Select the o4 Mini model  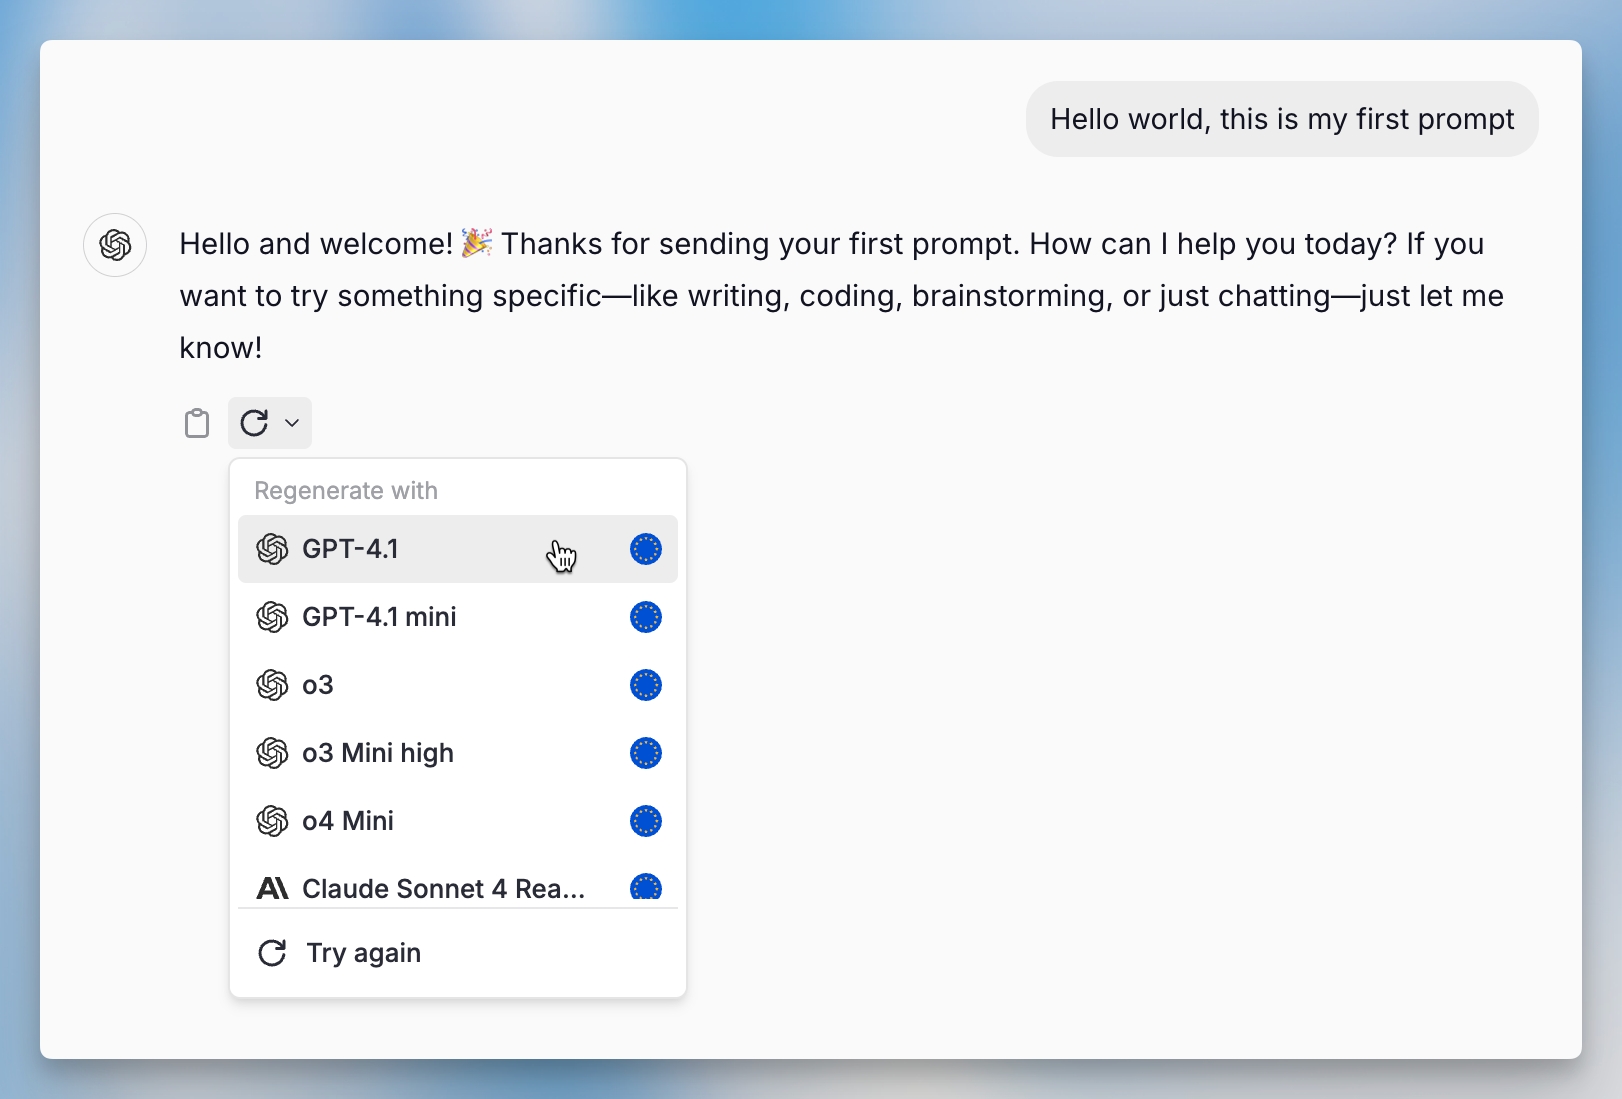pos(348,821)
